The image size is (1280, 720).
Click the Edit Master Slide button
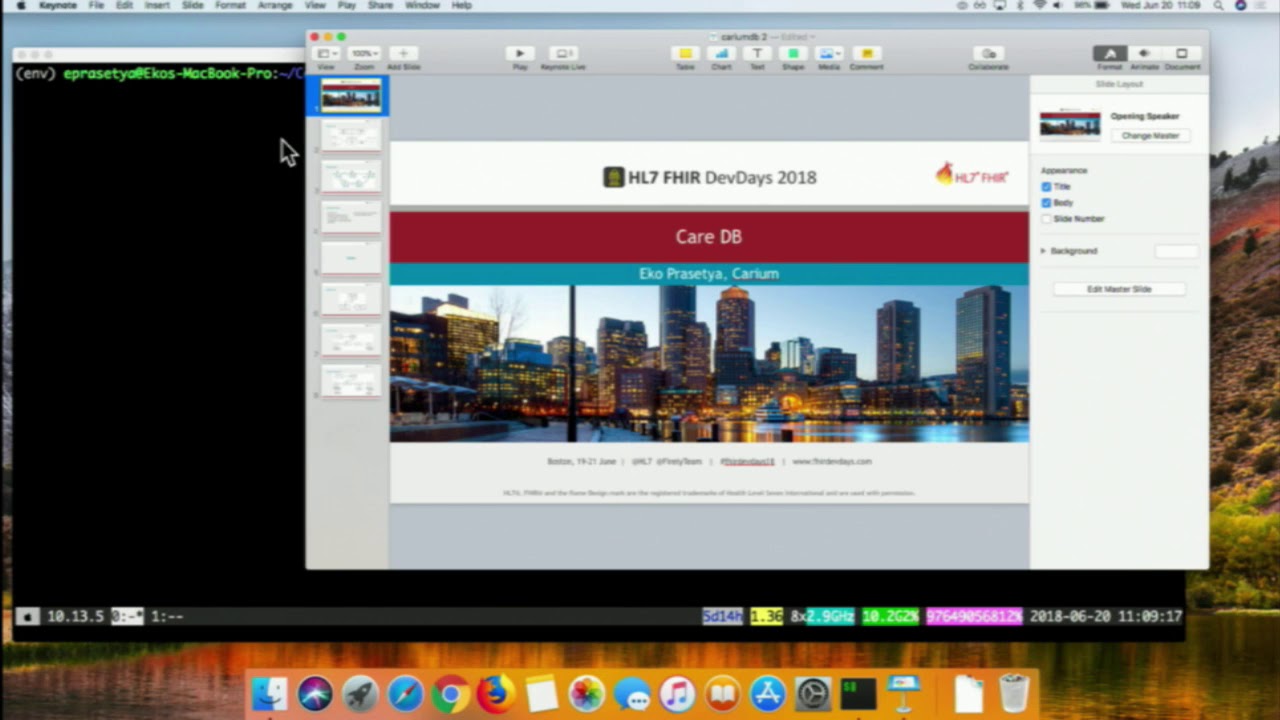coord(1119,289)
